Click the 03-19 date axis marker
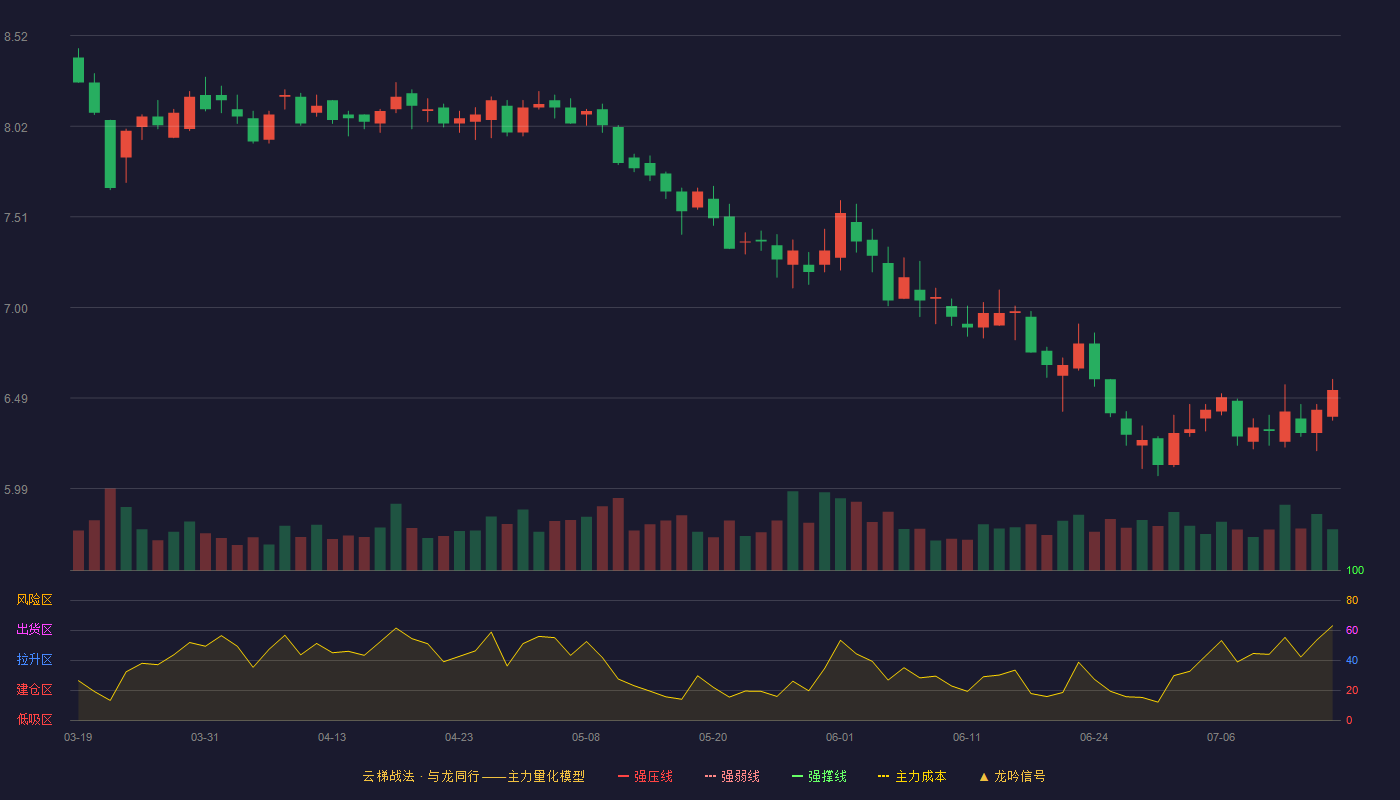Viewport: 1400px width, 800px height. tap(78, 737)
